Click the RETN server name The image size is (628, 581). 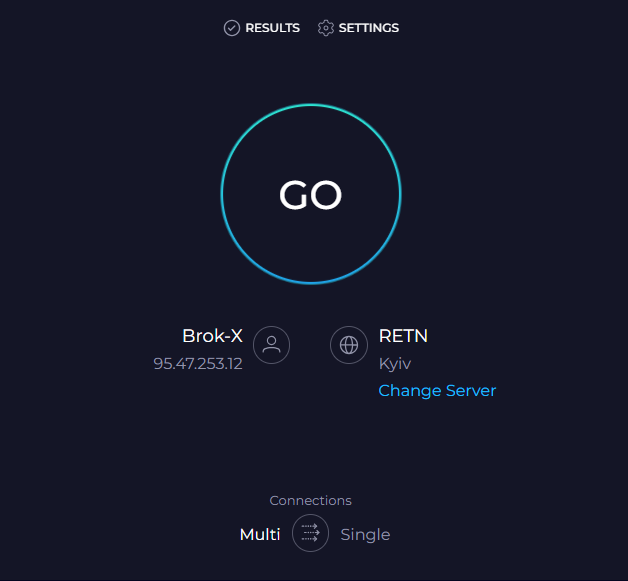[403, 336]
